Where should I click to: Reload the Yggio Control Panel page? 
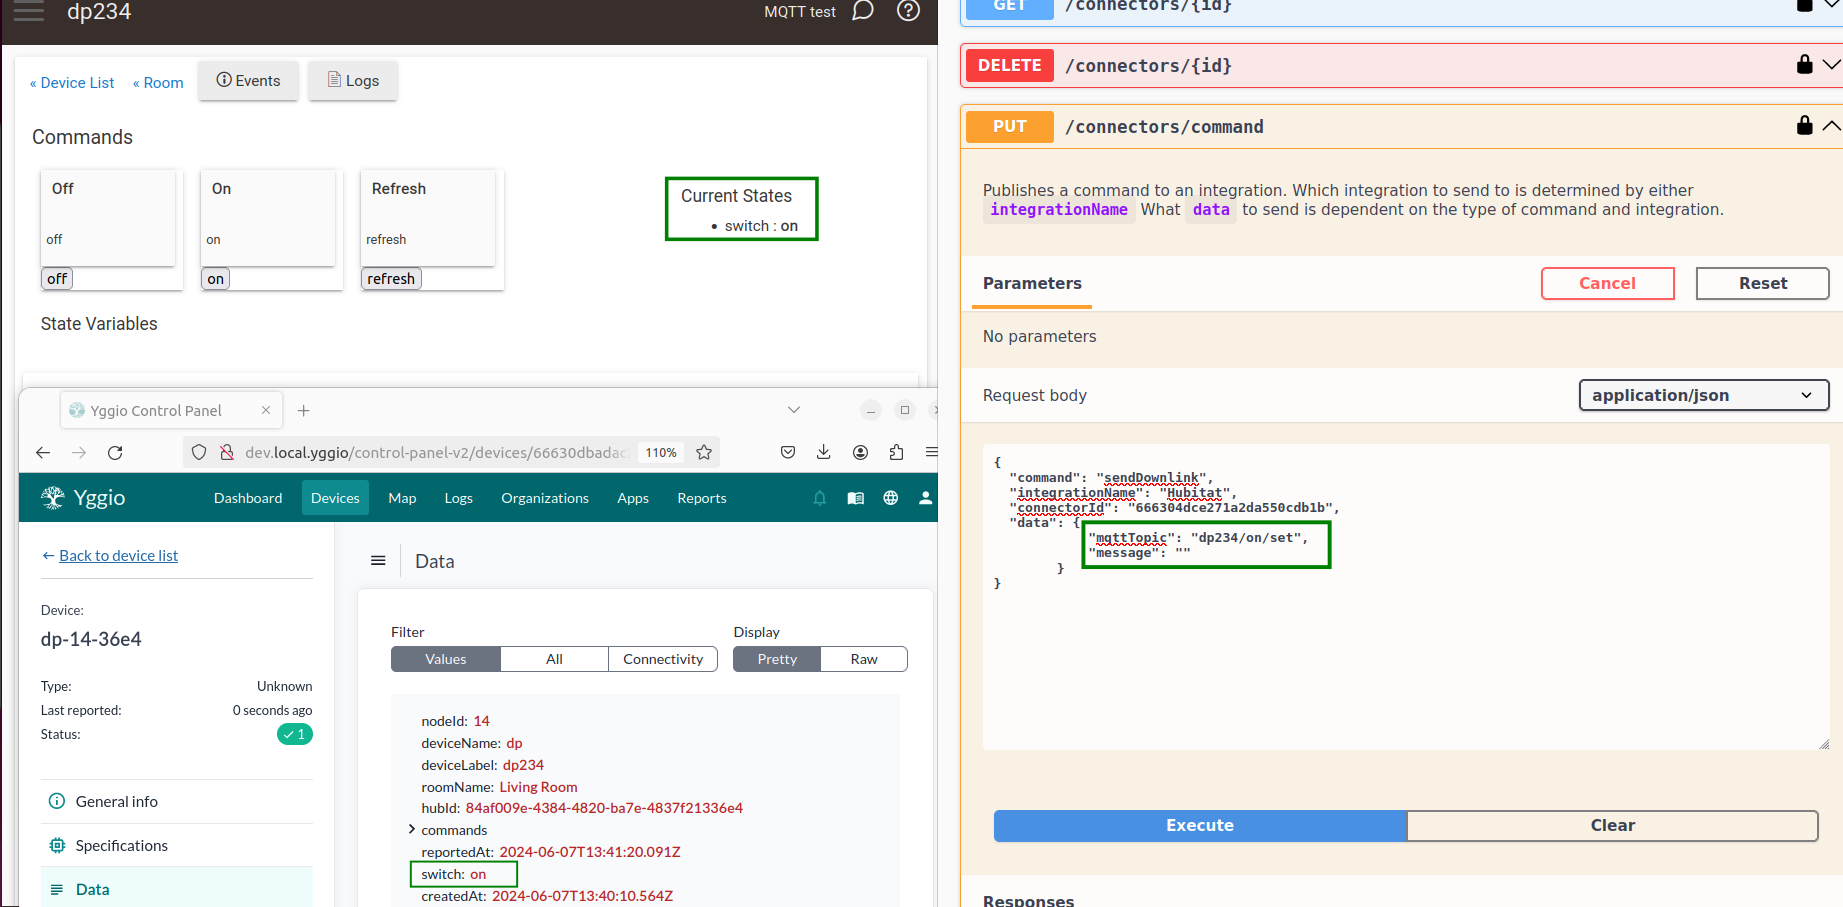click(115, 453)
